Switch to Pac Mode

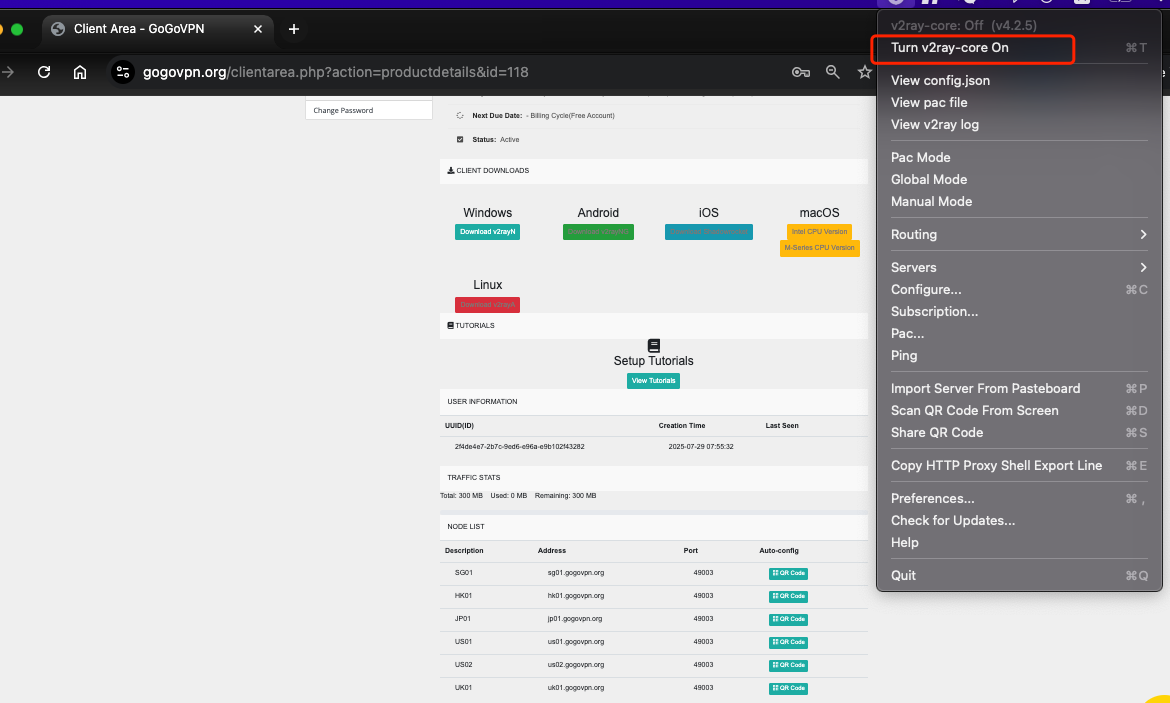coord(1019,157)
